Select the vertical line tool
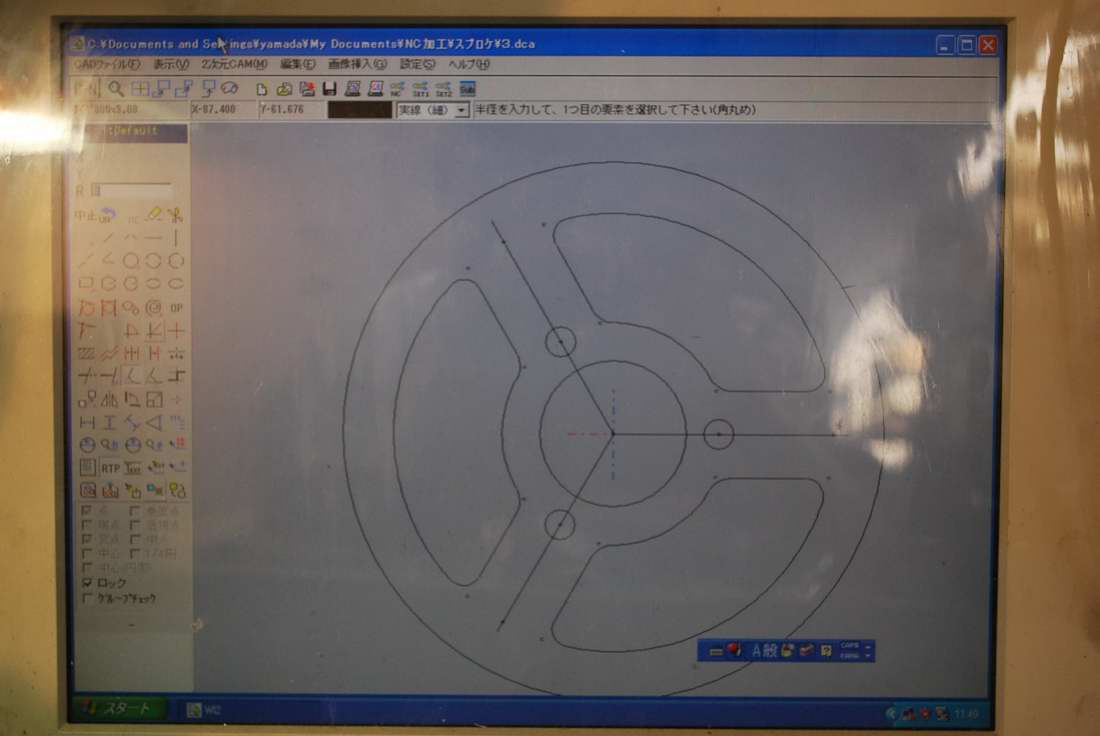 click(x=175, y=238)
